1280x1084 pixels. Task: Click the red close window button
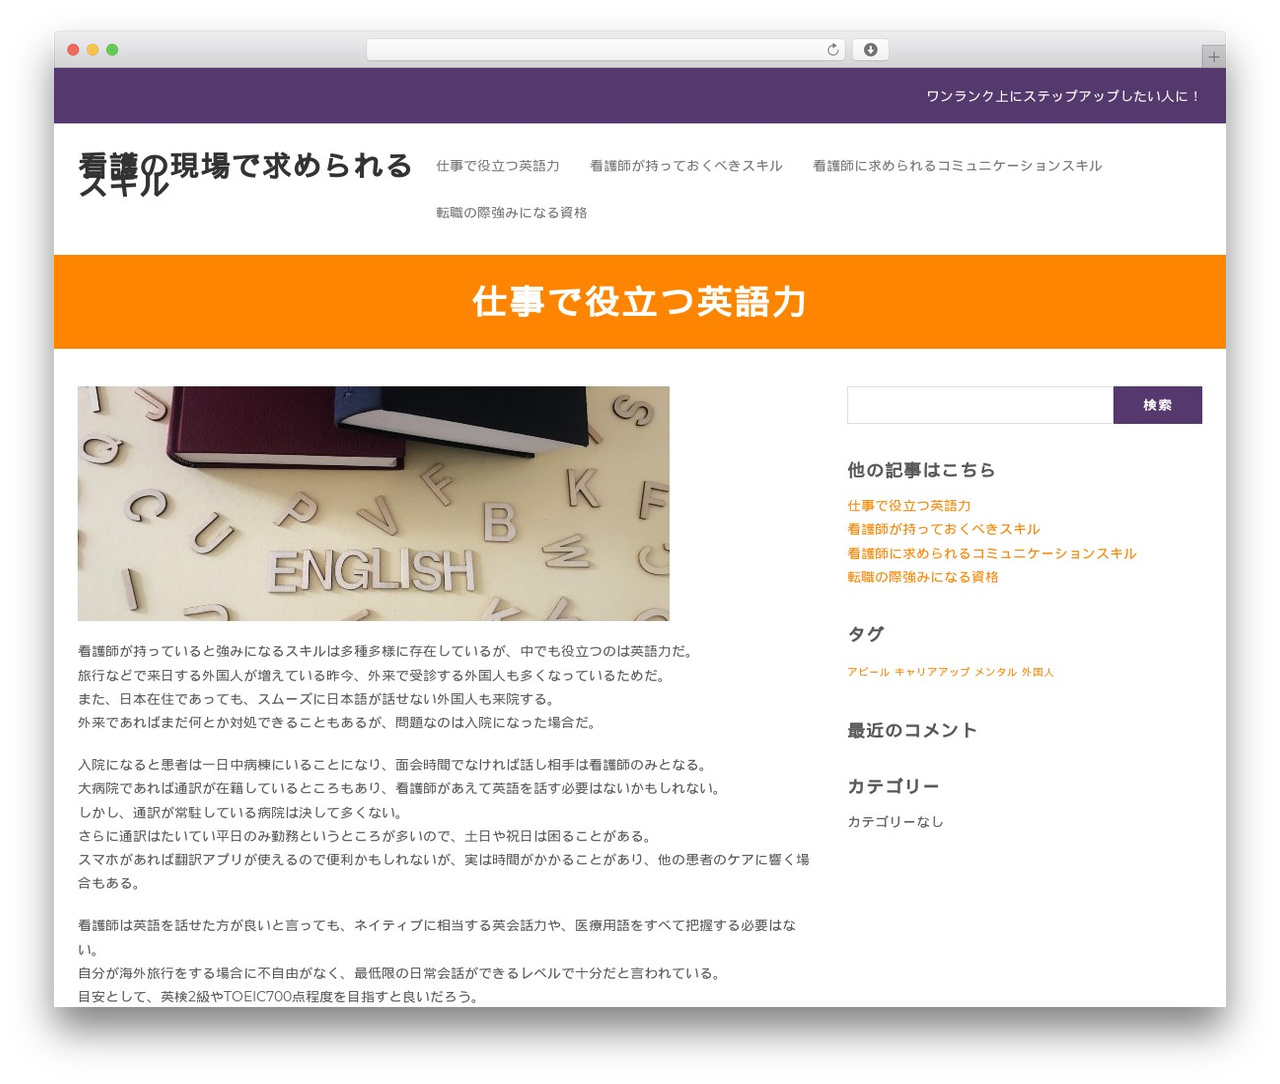coord(73,50)
